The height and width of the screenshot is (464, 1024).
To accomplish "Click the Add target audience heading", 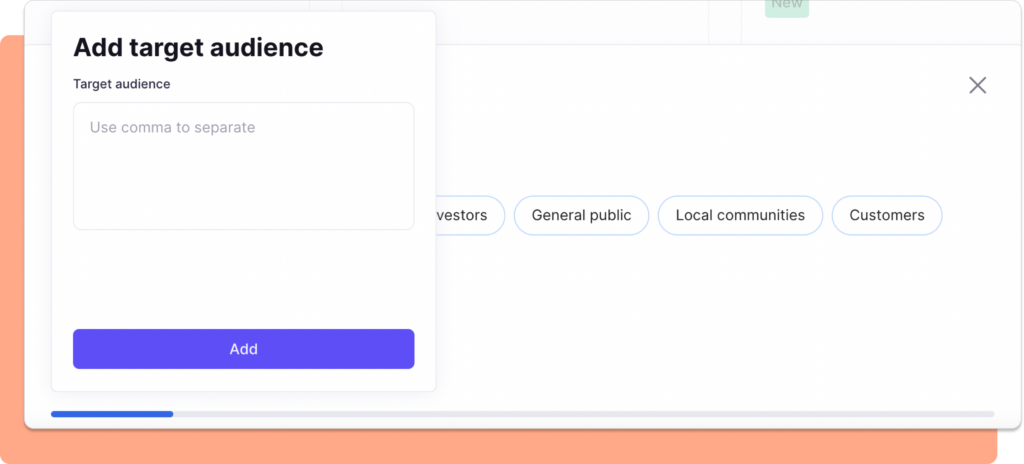I will (198, 47).
